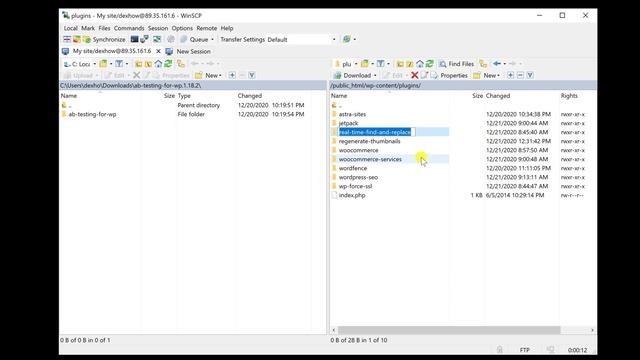Click the remote panel directory tree icon
The image size is (640, 360).
483,64
